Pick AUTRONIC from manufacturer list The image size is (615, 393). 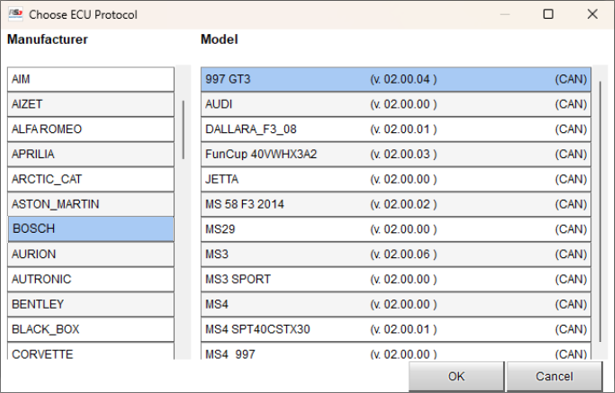(x=91, y=279)
